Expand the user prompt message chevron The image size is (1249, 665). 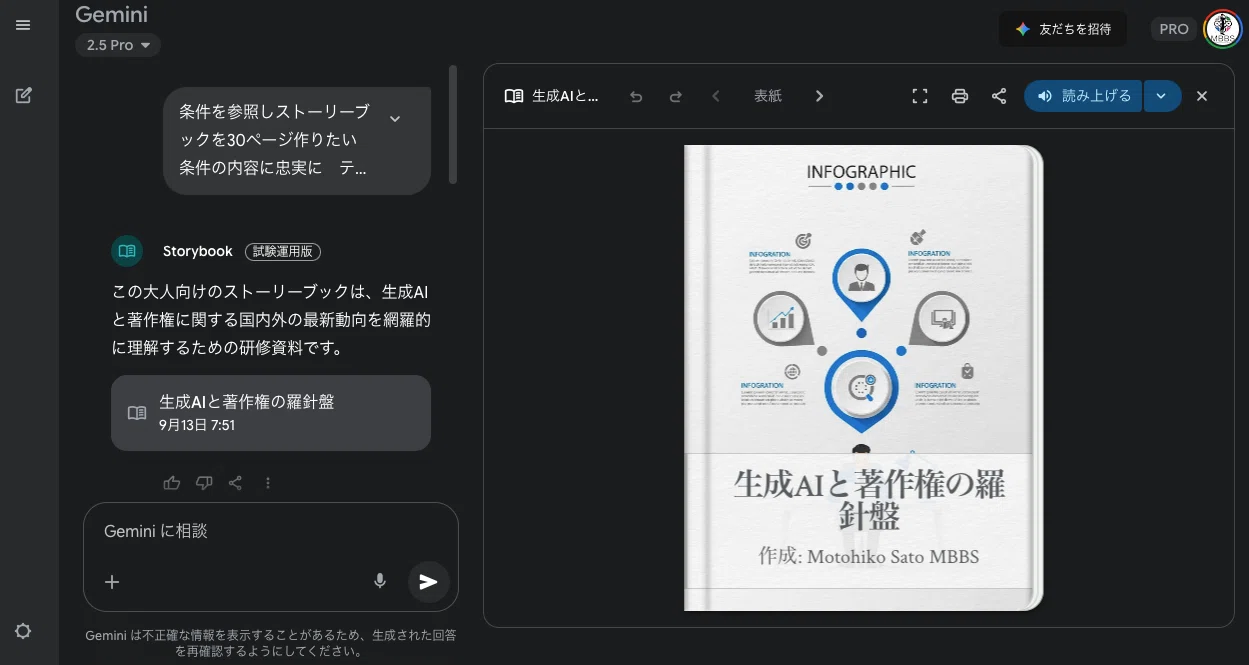(x=395, y=118)
